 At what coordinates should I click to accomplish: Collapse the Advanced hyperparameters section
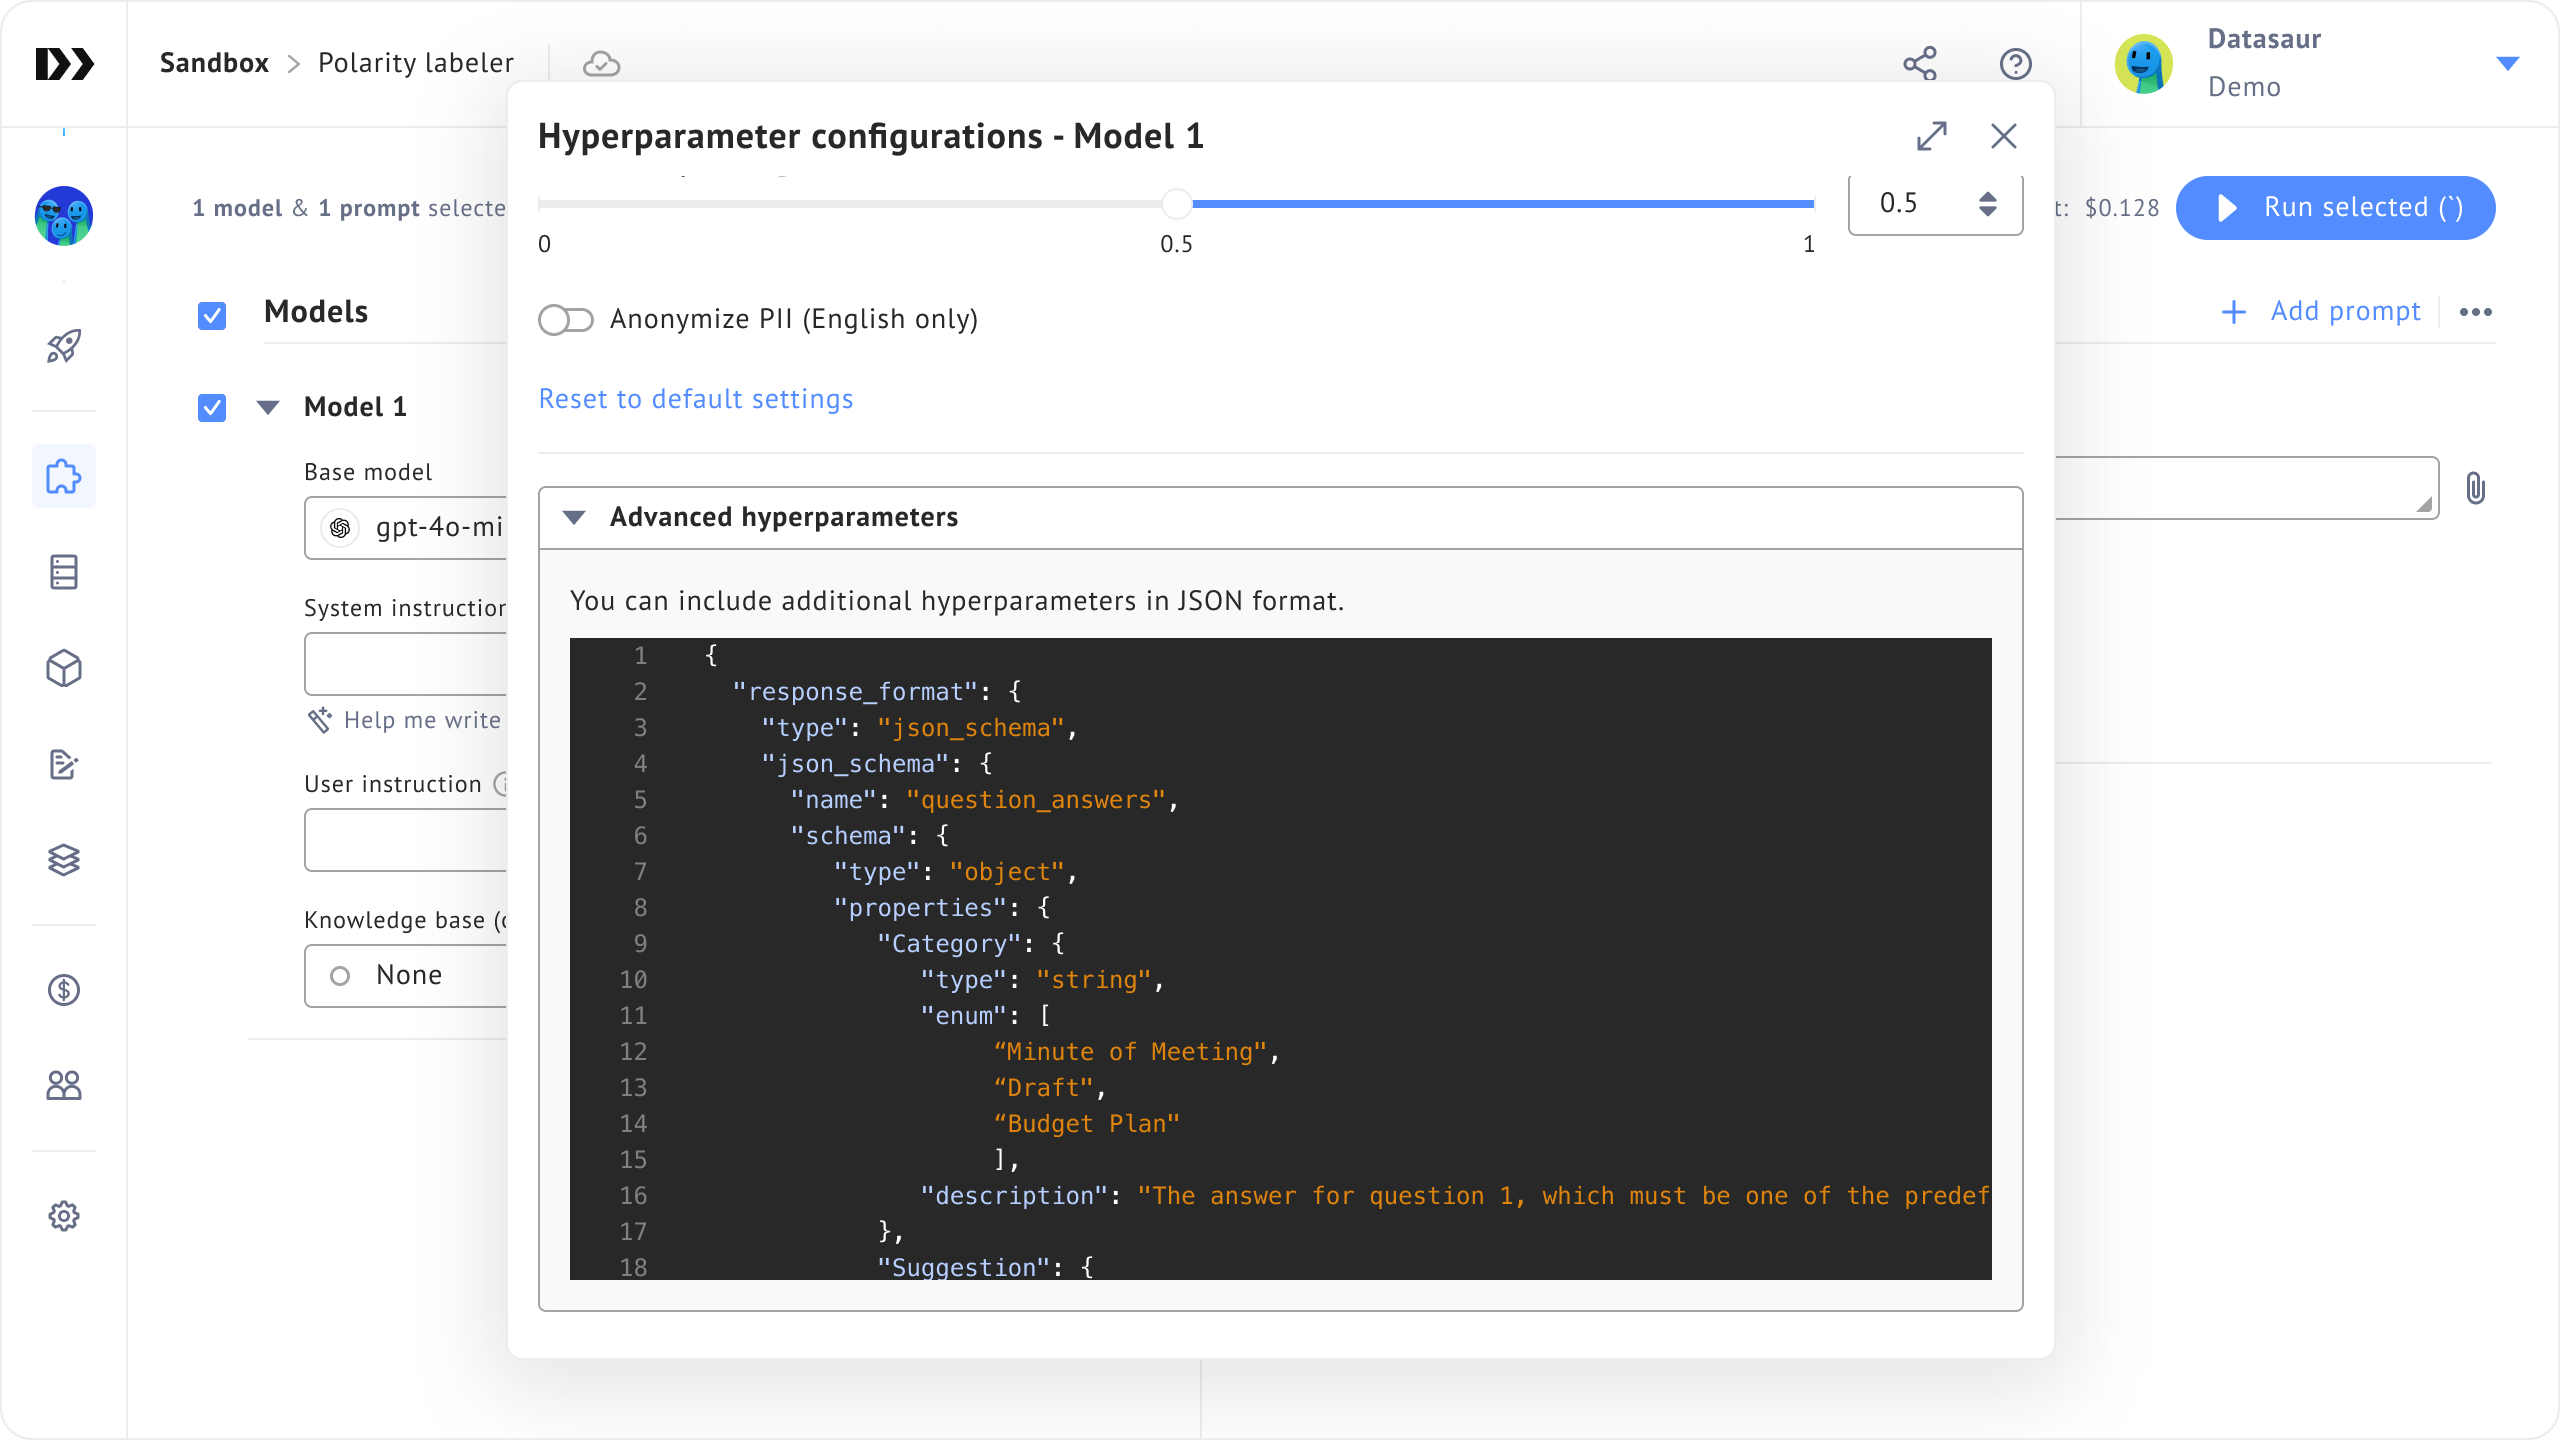[575, 517]
